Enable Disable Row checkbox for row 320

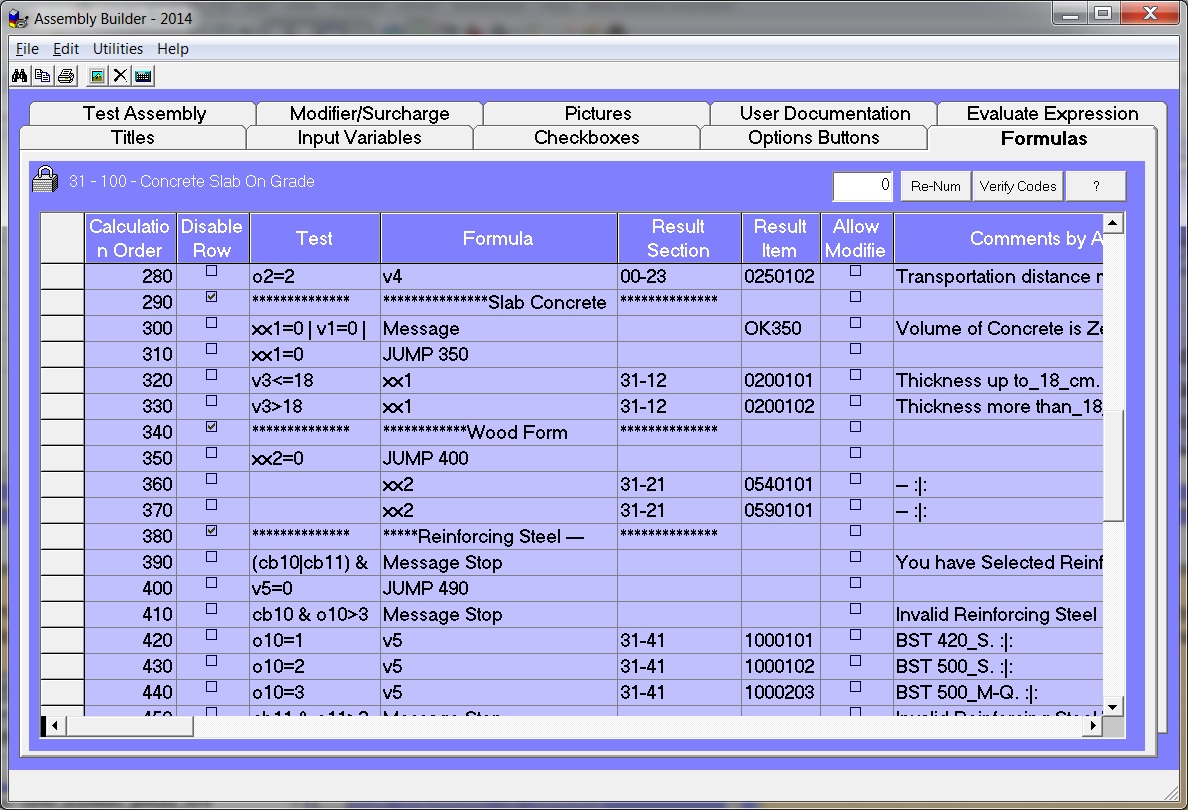[x=211, y=375]
